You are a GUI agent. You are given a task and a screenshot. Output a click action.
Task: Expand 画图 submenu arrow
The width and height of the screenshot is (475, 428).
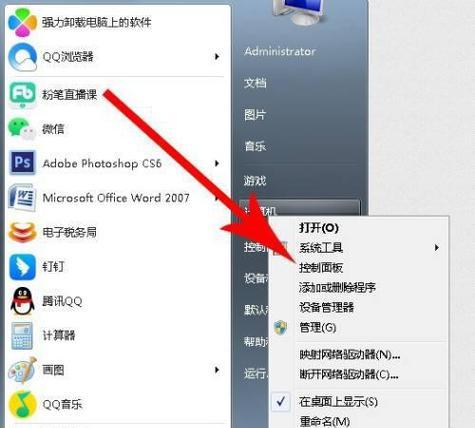[217, 370]
